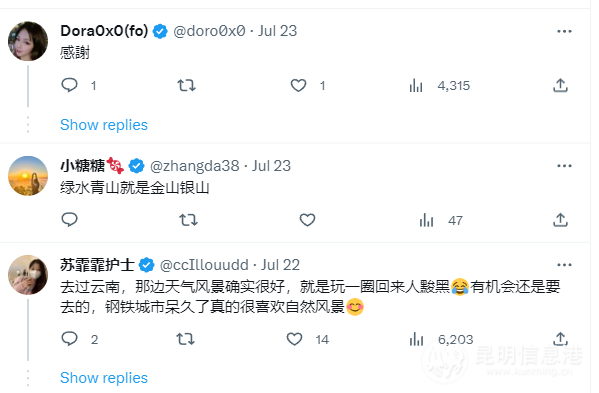Image resolution: width=599 pixels, height=393 pixels.
Task: Expand Show replies under 苏霏霏护士's tweet
Action: 104,378
